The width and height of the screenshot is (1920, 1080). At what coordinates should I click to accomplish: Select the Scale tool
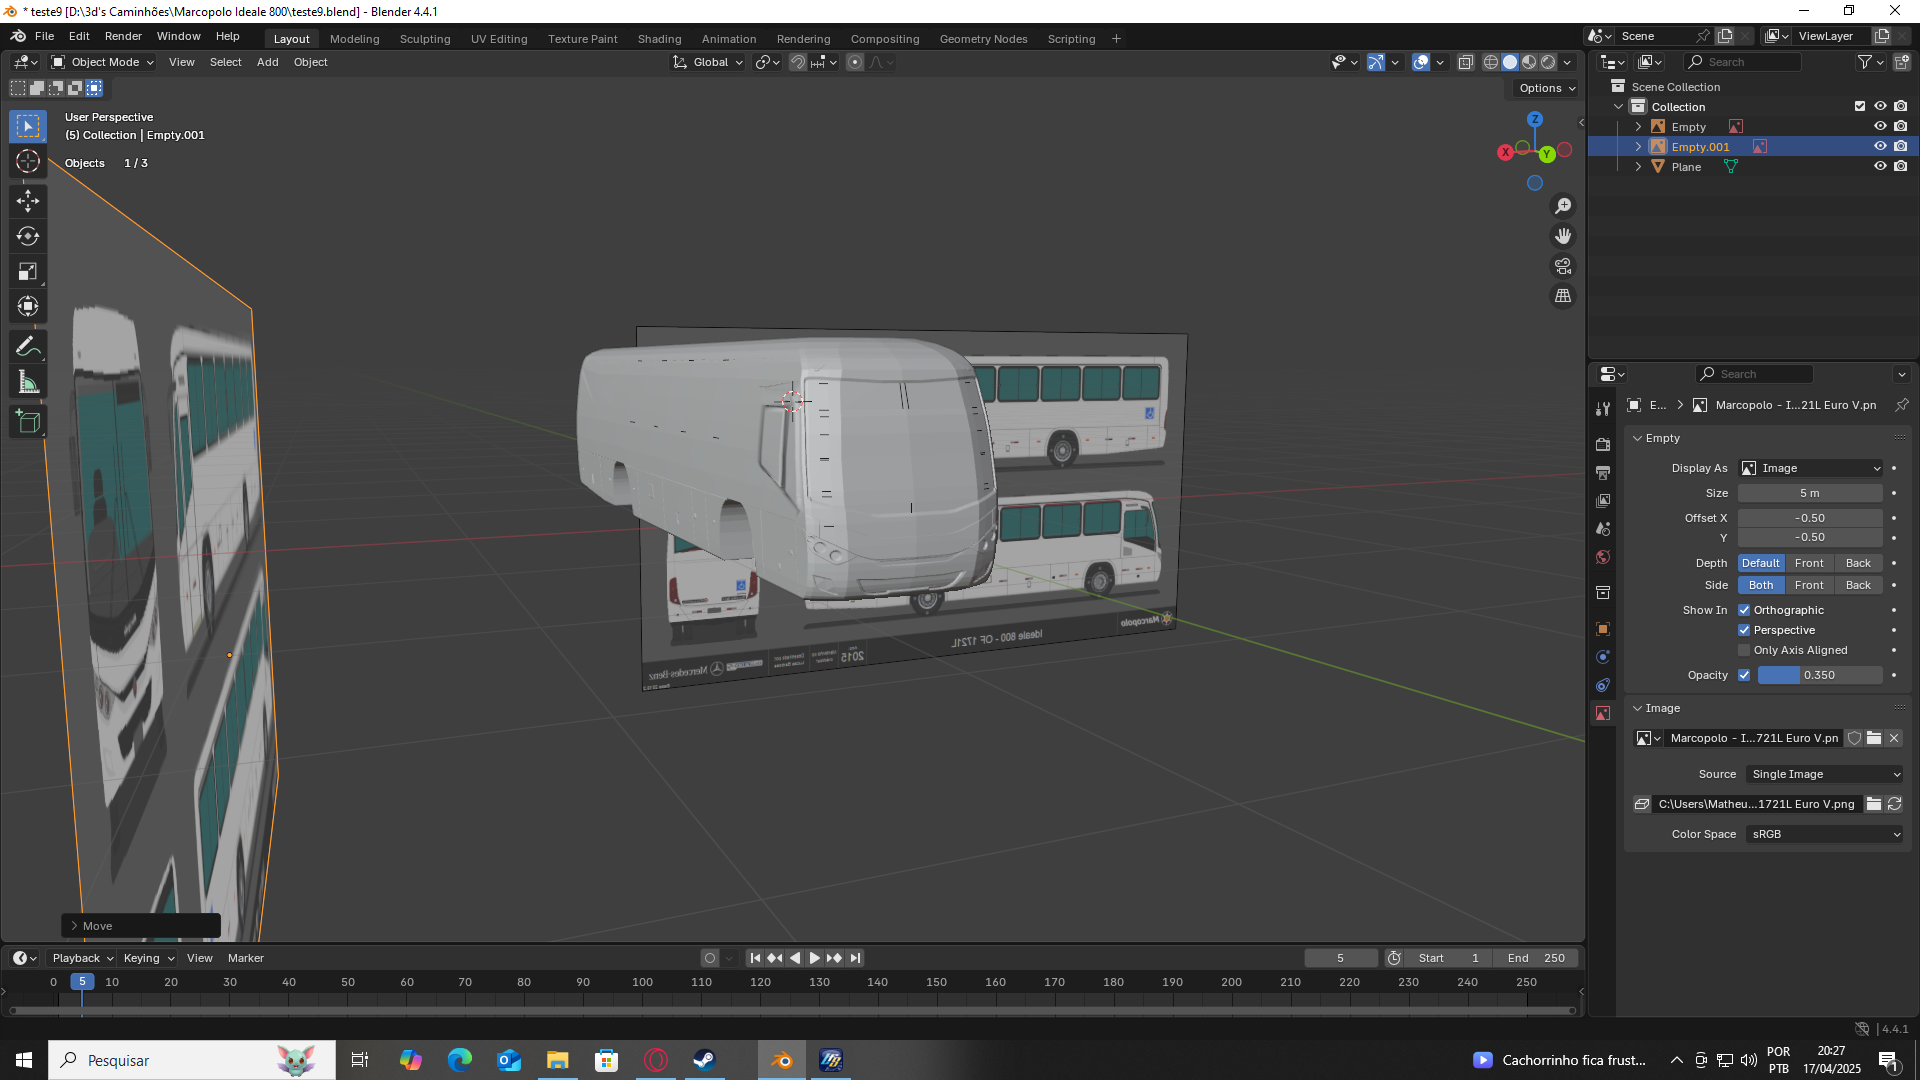tap(27, 272)
